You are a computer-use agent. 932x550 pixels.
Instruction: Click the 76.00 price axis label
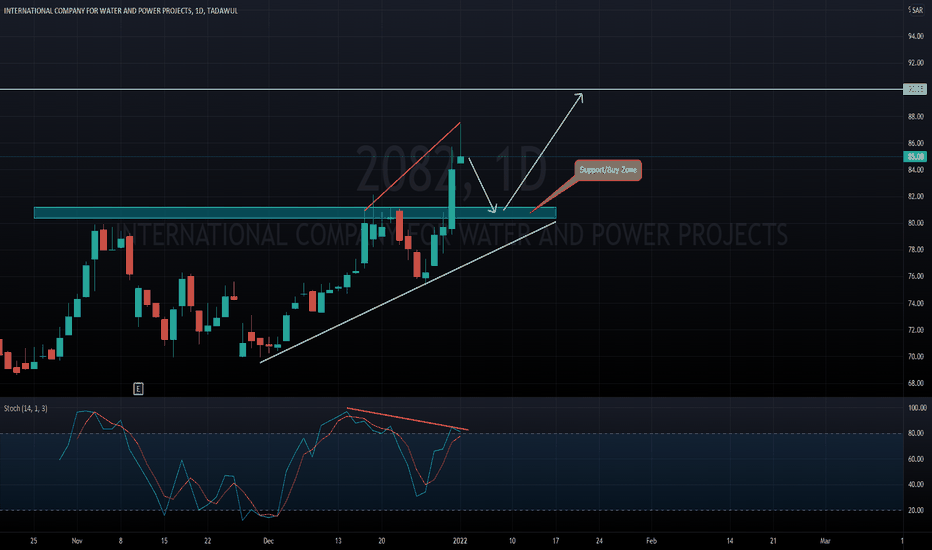(x=916, y=276)
